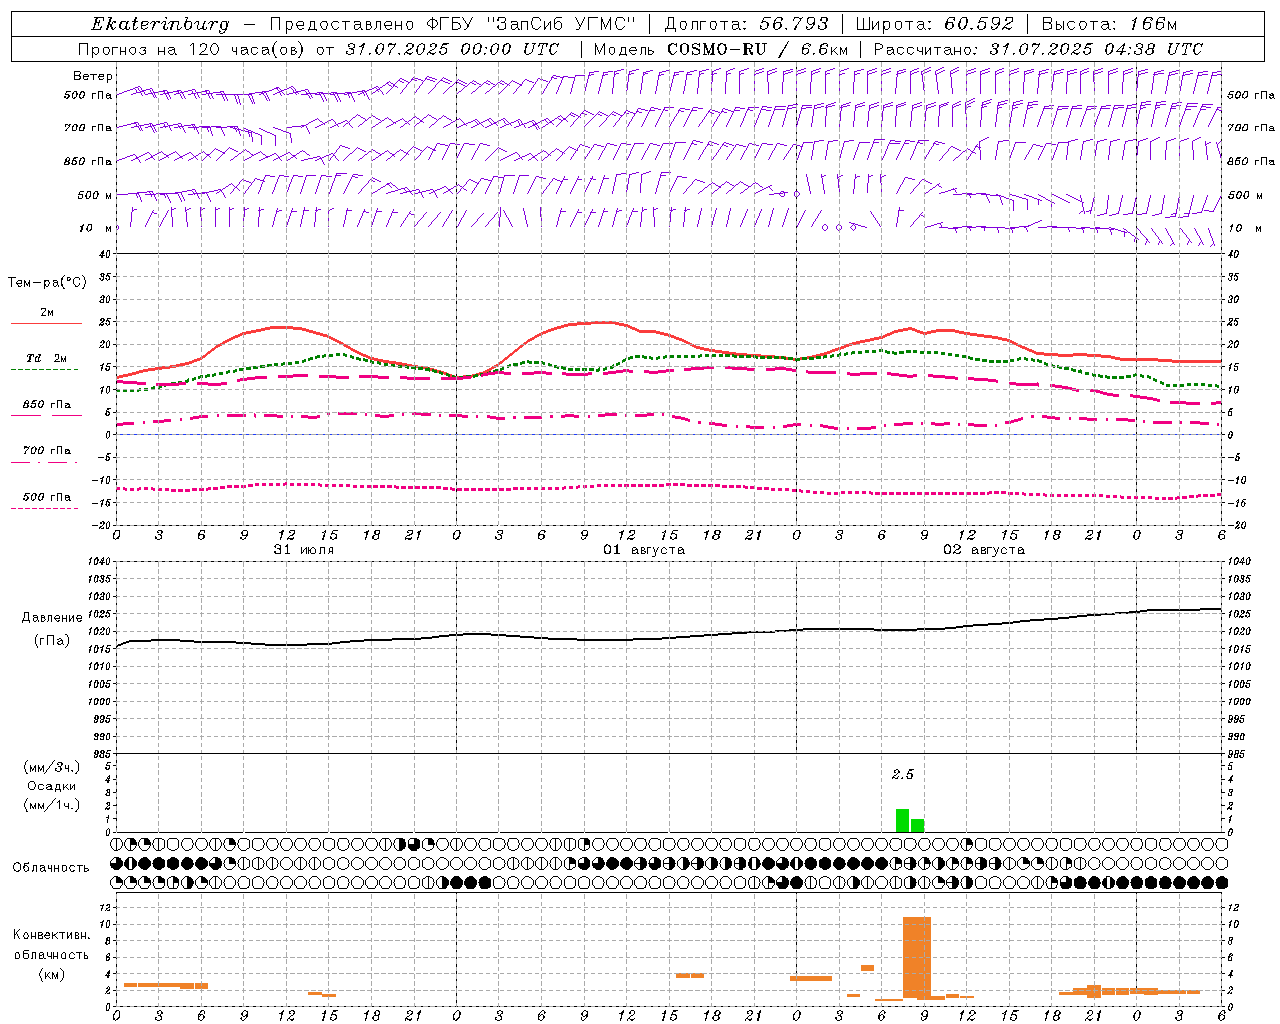The image size is (1280, 1024).
Task: Click the Тем-ра(°C) temperature axis label
Action: 47,283
